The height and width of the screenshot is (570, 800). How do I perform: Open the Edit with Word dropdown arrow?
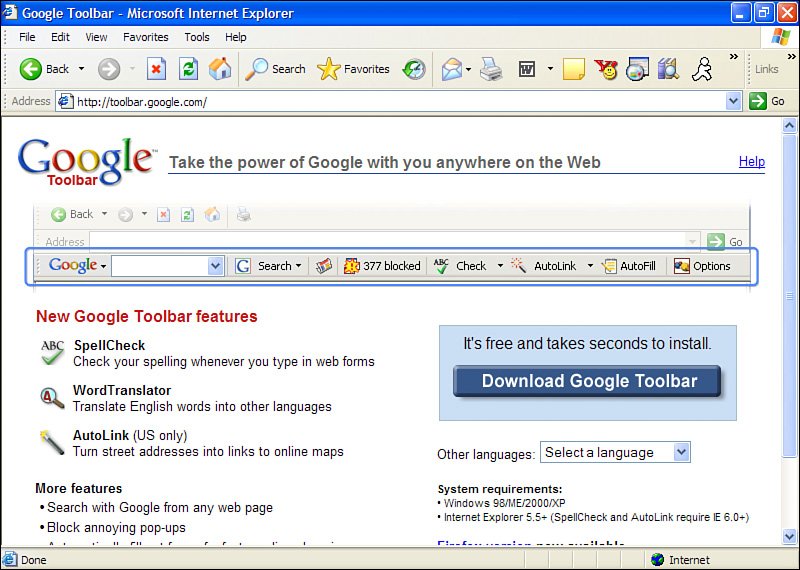[x=550, y=68]
